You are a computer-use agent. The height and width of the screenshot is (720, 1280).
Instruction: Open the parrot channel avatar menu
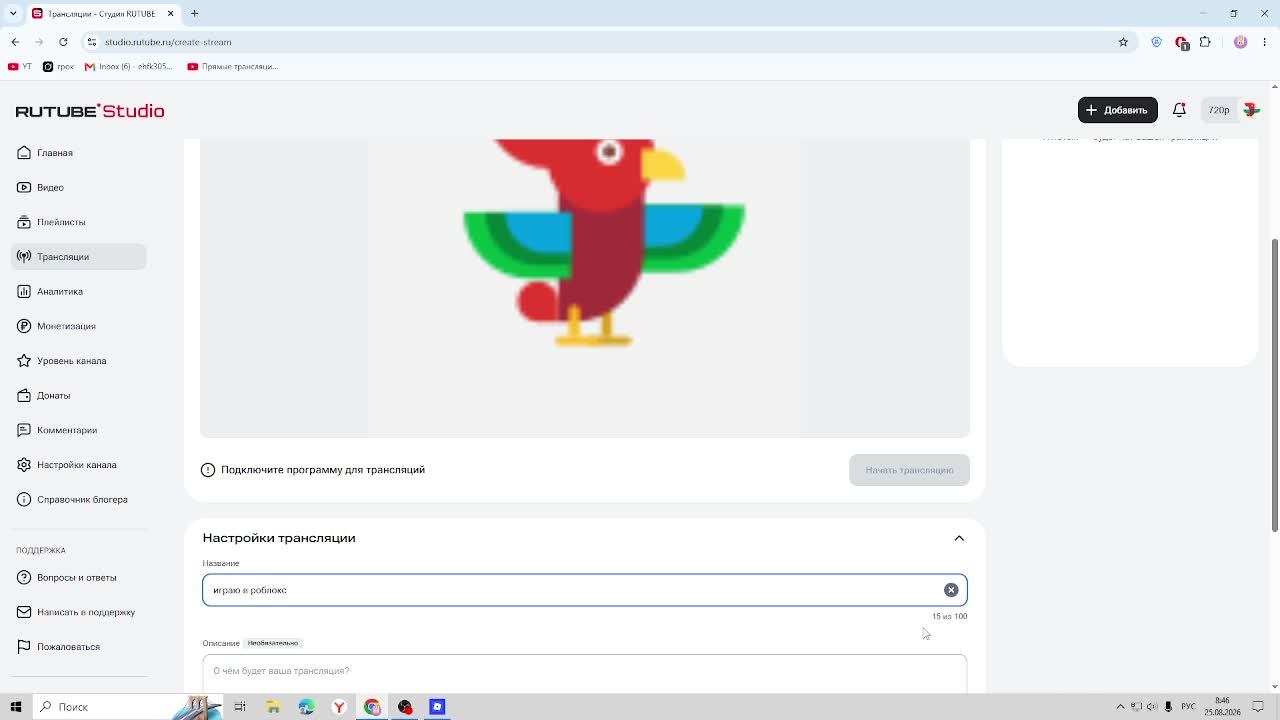[1251, 110]
